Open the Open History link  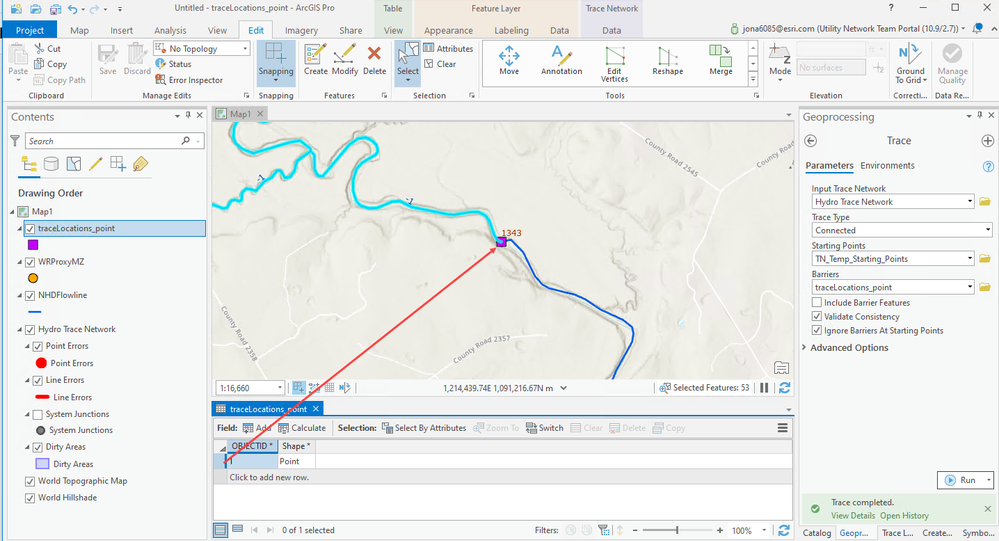click(904, 516)
